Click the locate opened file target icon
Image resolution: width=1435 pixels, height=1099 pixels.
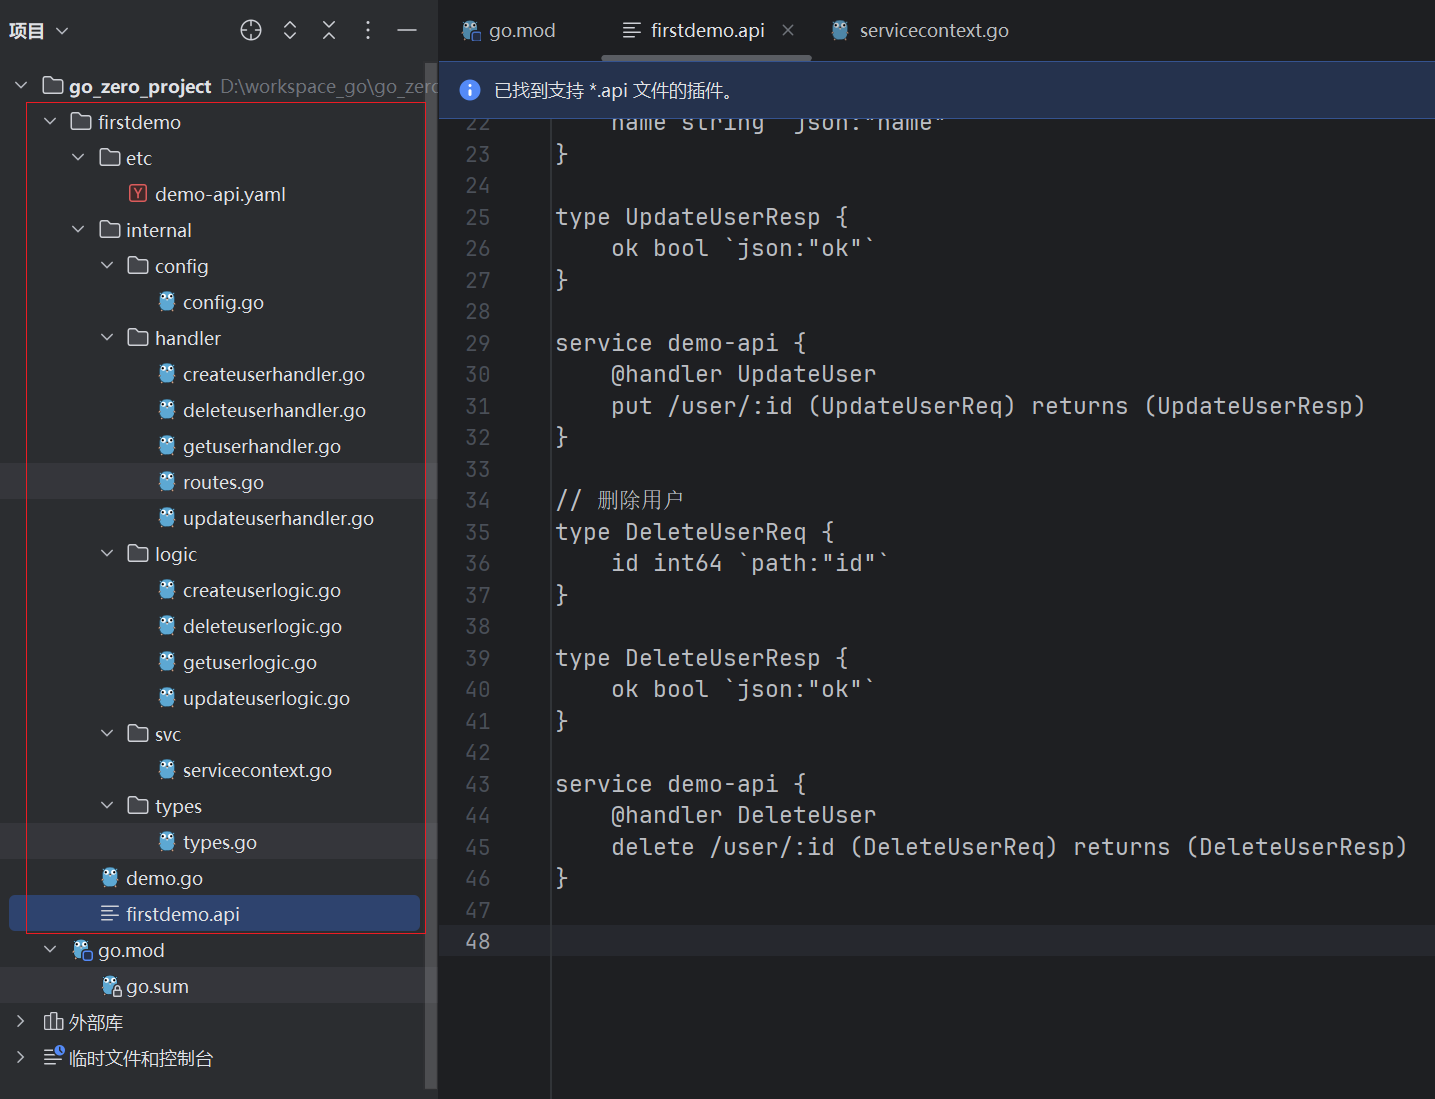[x=251, y=30]
